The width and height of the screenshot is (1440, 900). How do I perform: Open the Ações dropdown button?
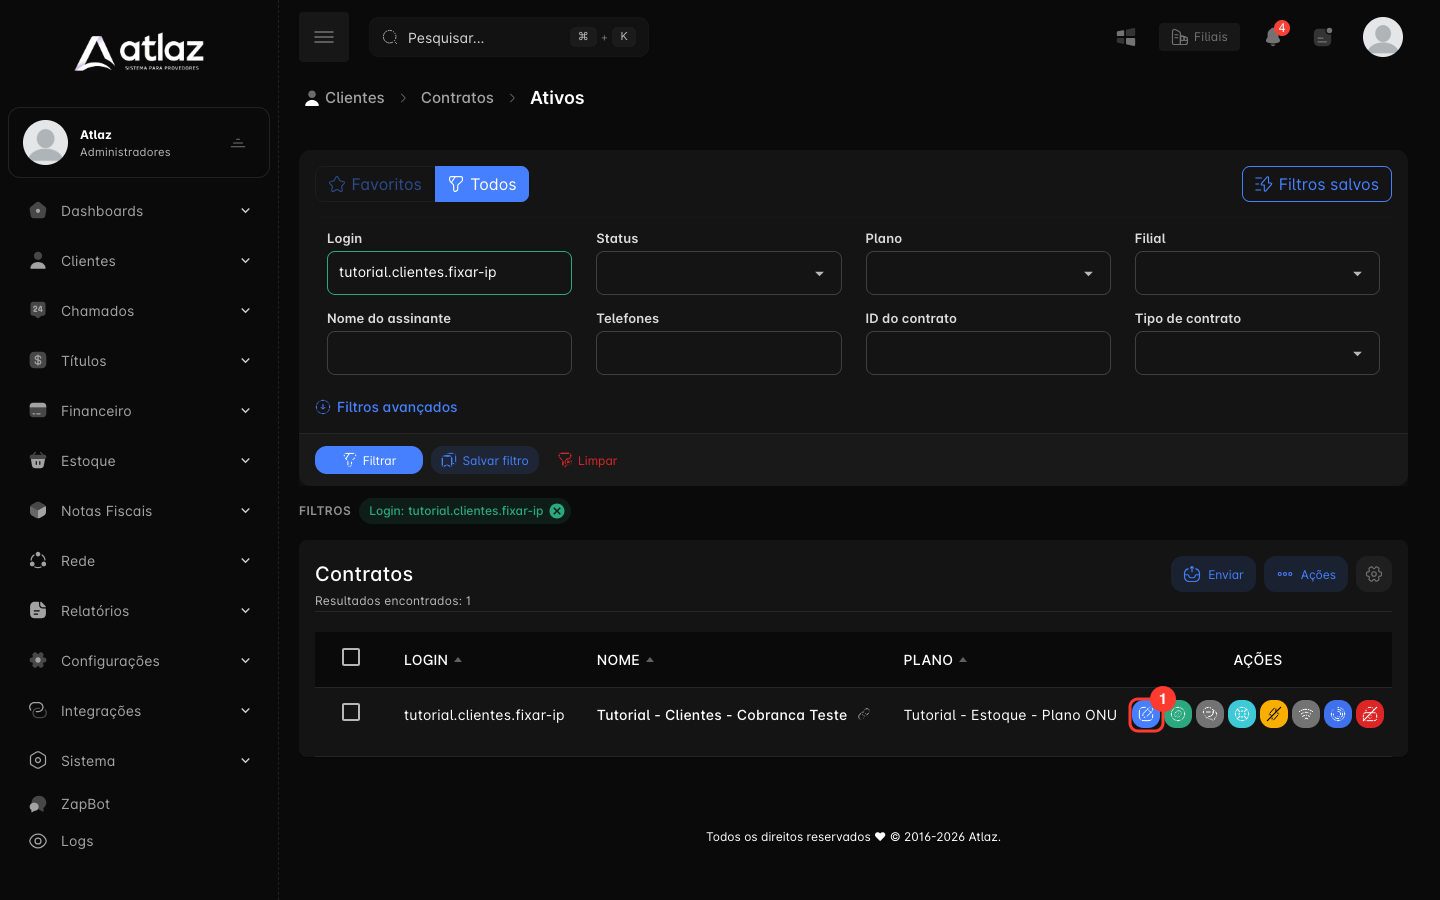1306,574
